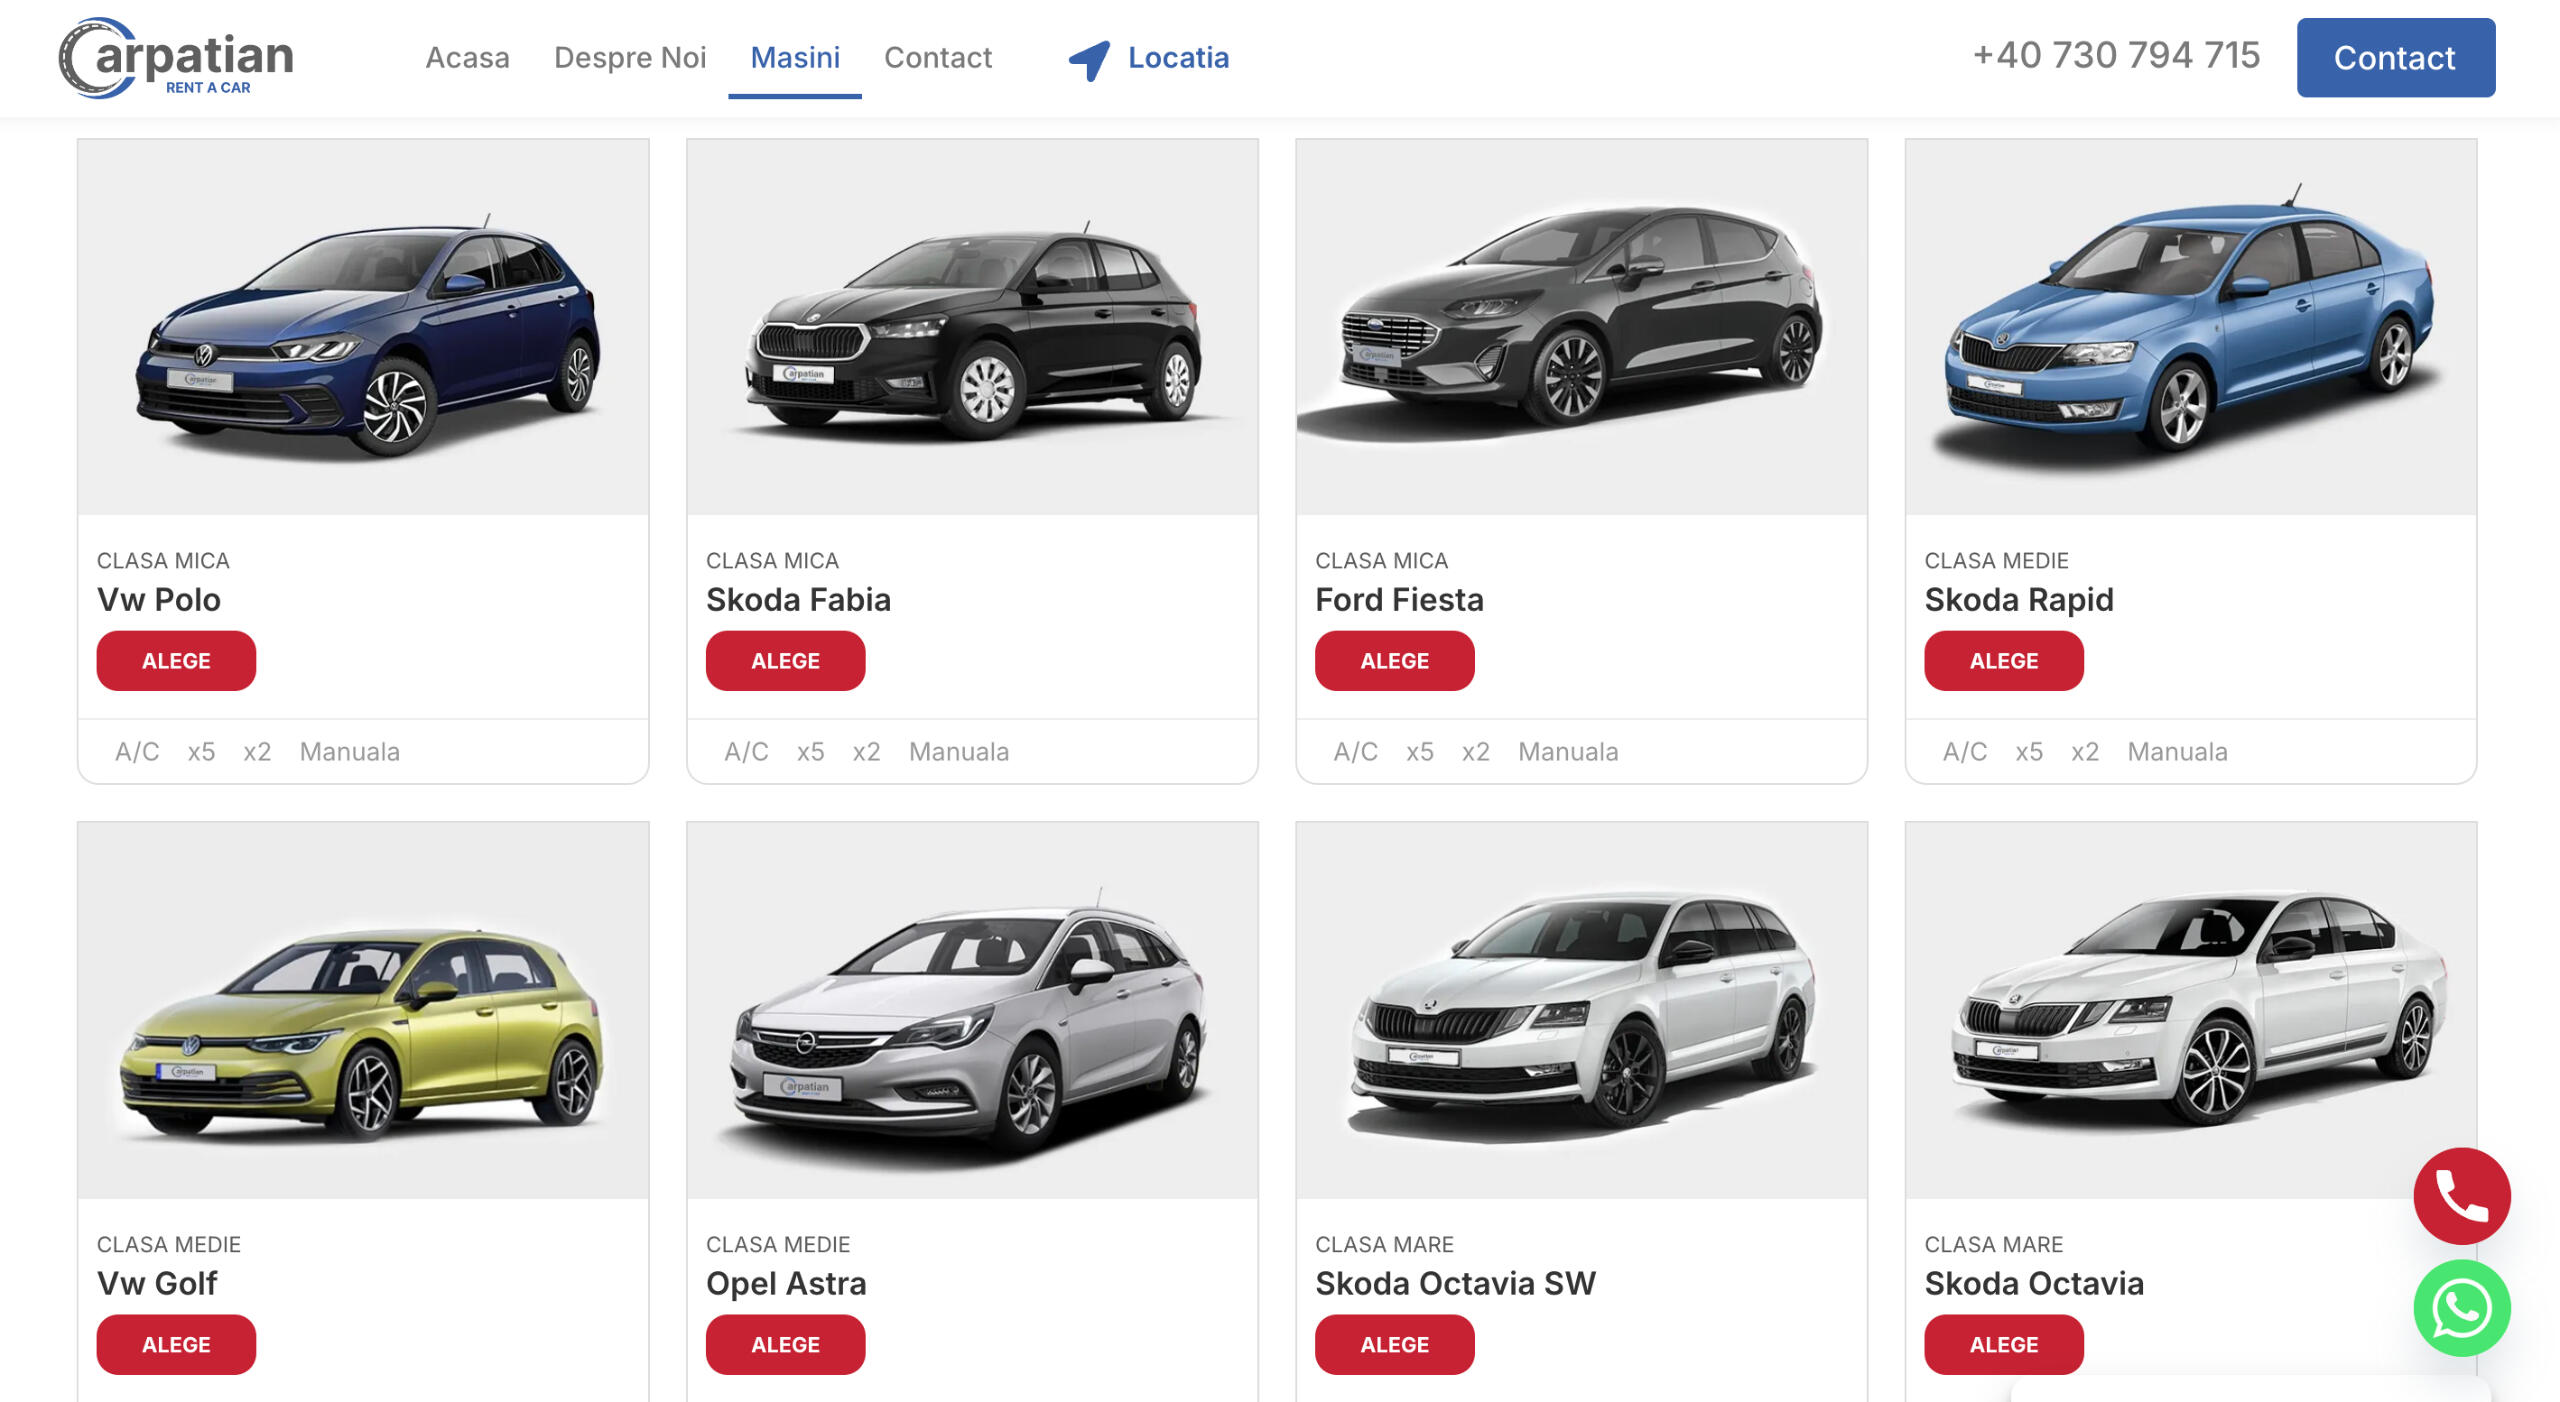Pick the Vw Golf via ALEGE
Screen dimensions: 2560x1402
click(176, 1344)
